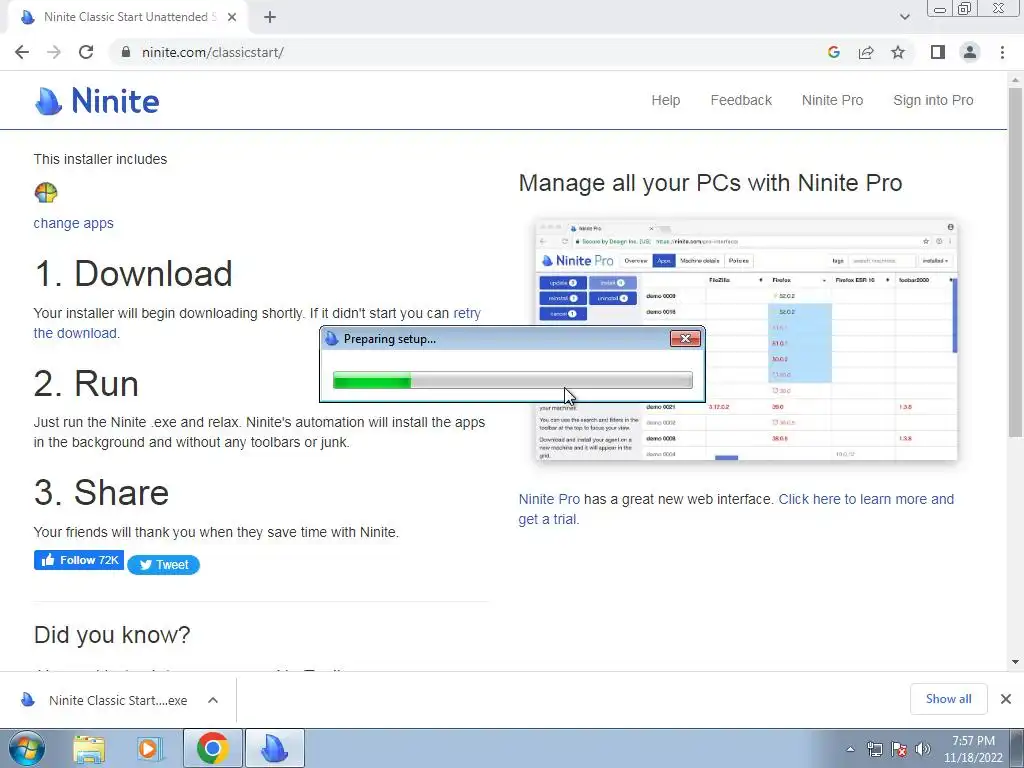Show hidden tray icons arrow

click(x=850, y=750)
